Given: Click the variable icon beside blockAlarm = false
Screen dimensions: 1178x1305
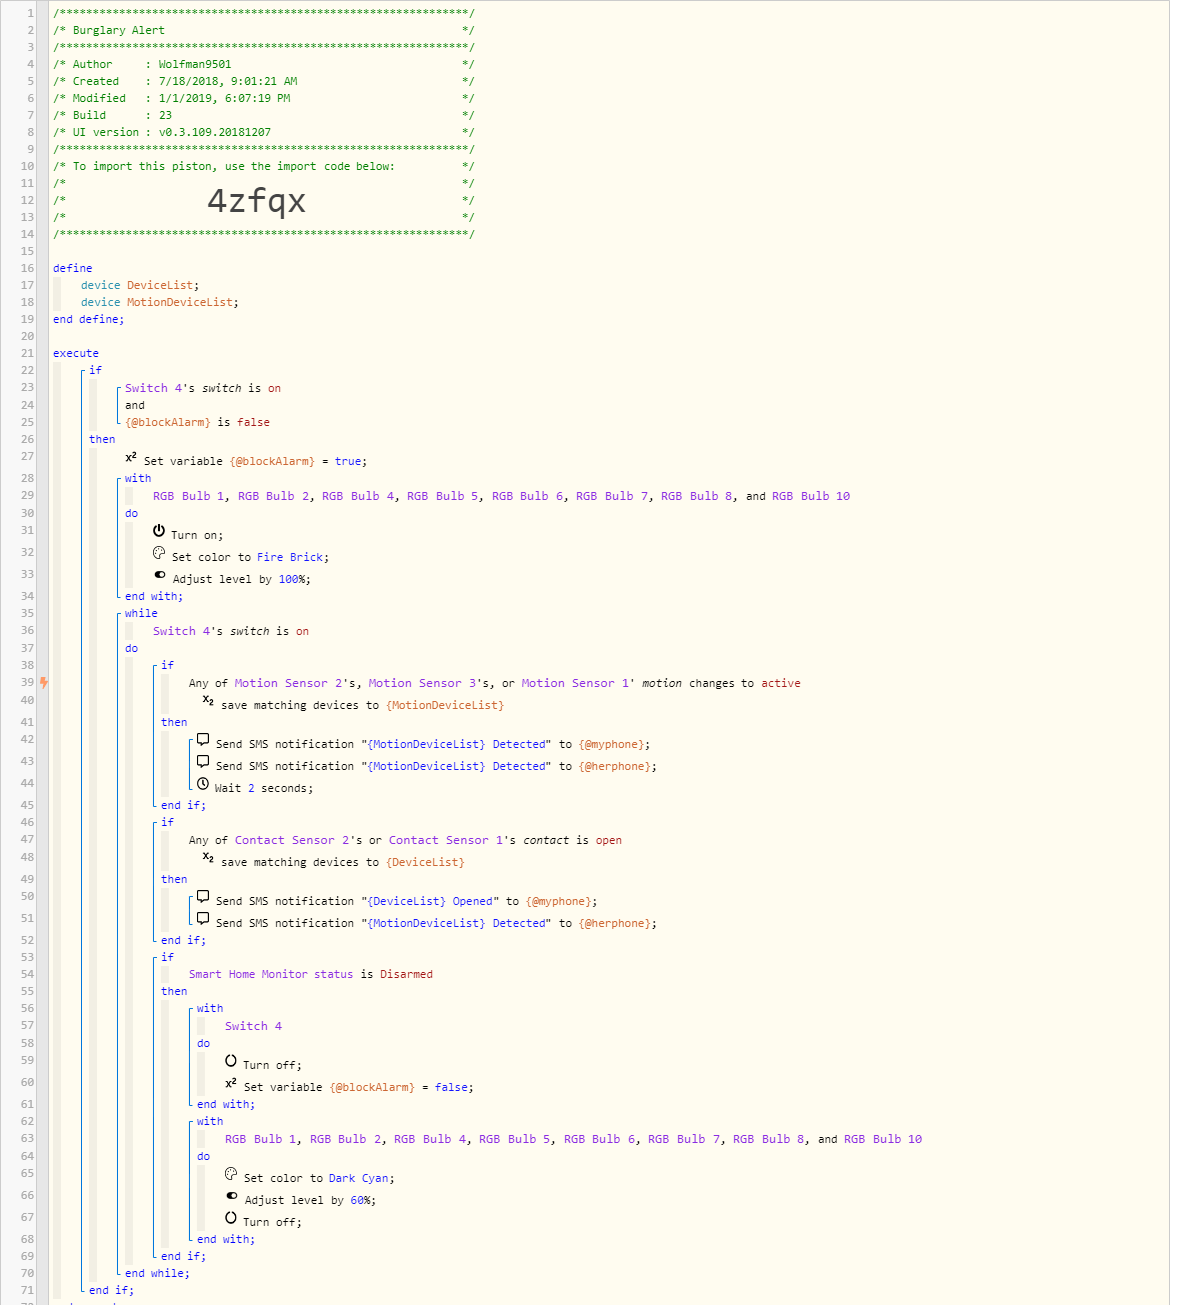Looking at the screenshot, I should (231, 1083).
